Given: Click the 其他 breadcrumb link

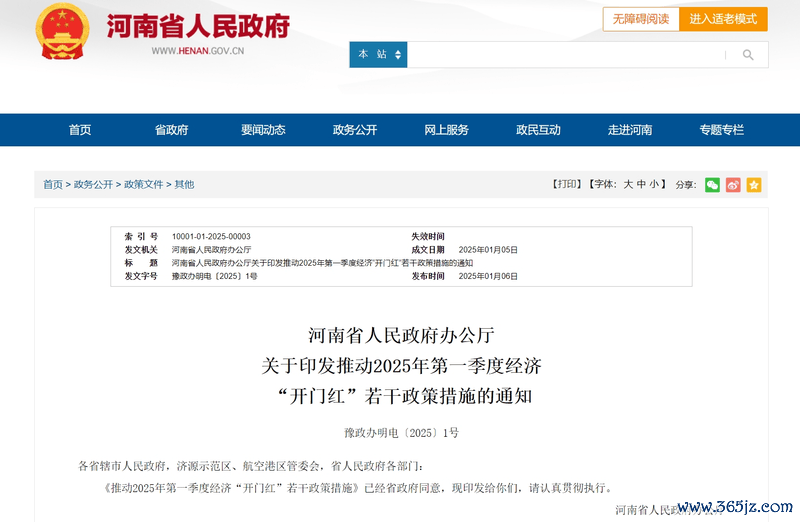Looking at the screenshot, I should (184, 184).
